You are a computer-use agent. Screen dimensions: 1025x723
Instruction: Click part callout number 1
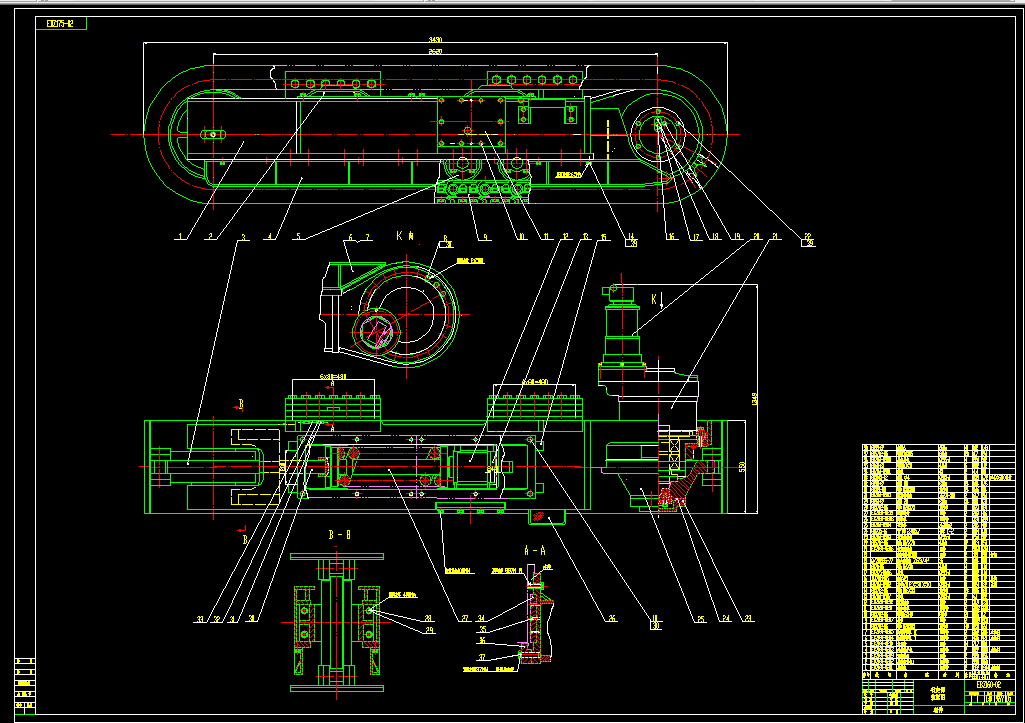[182, 237]
